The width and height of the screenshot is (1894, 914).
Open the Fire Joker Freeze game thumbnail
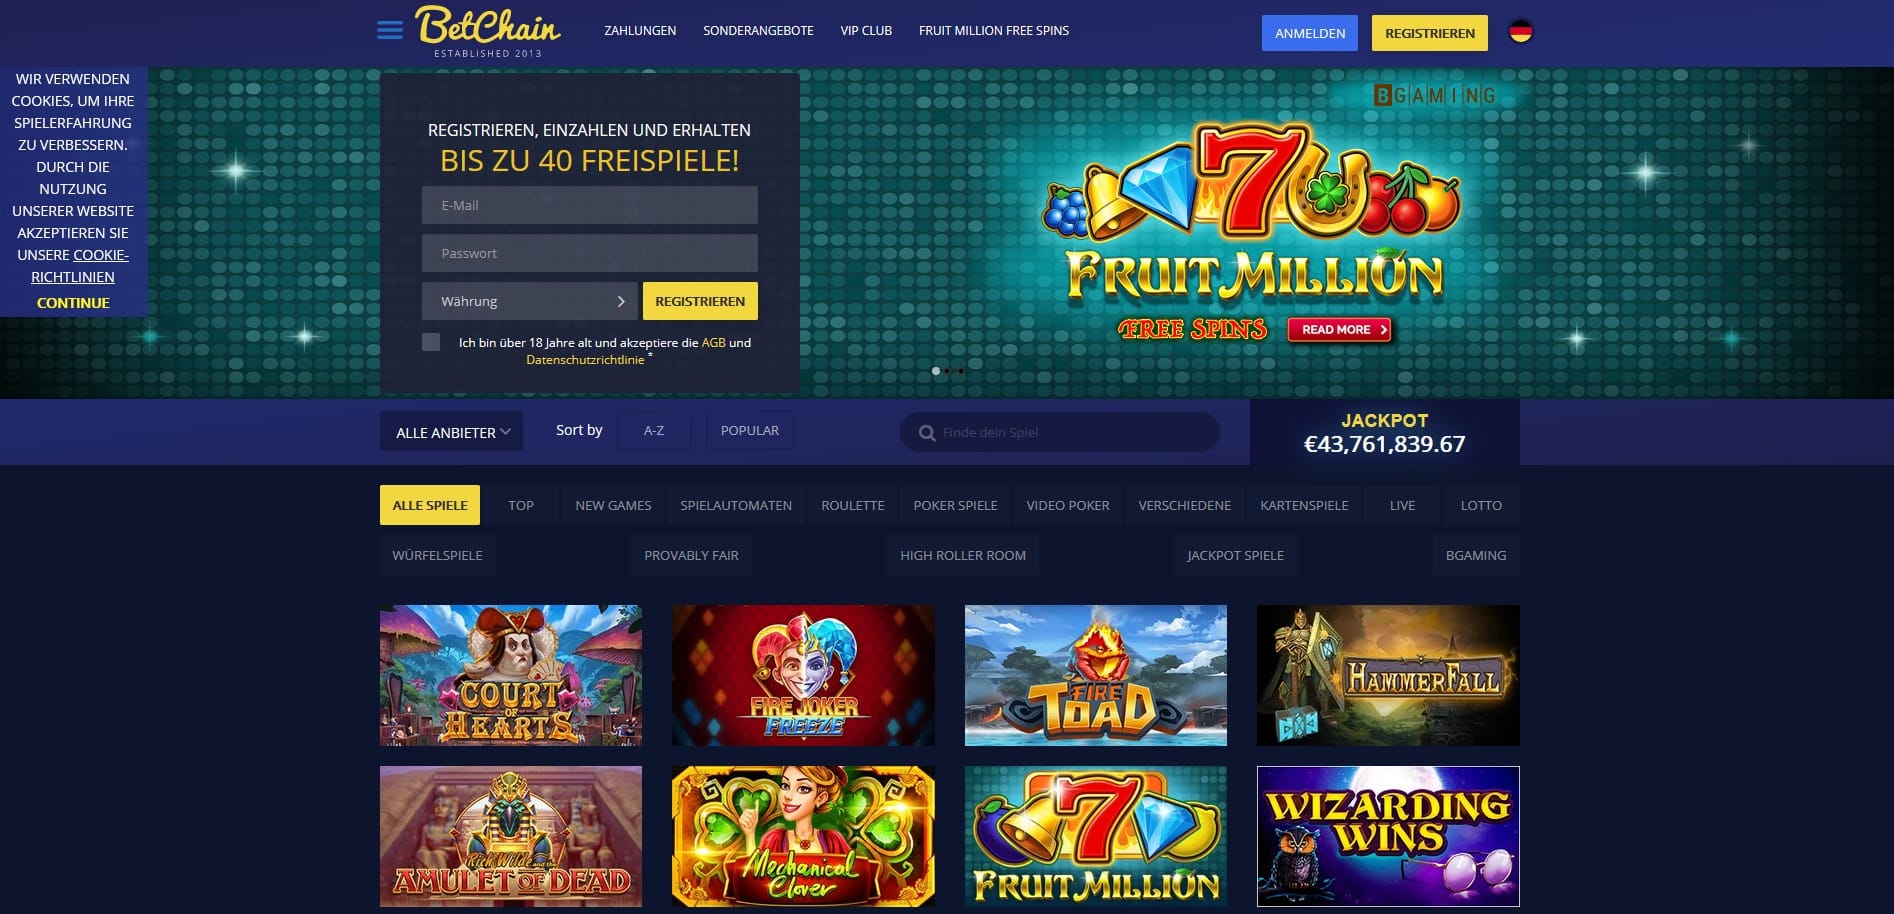point(803,675)
